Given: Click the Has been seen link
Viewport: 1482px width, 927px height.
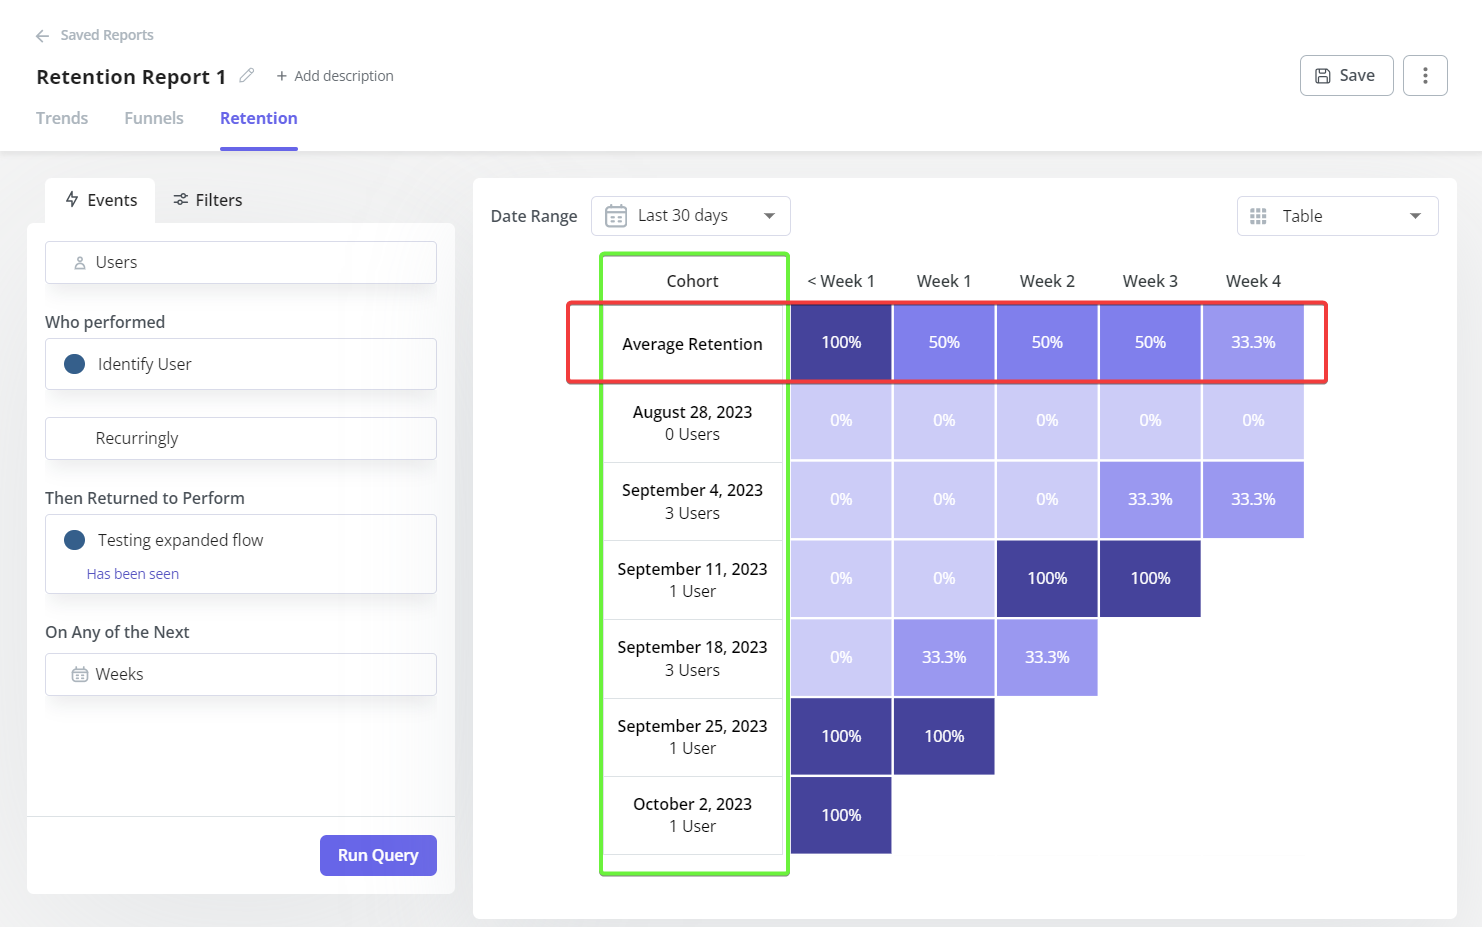Looking at the screenshot, I should point(133,574).
